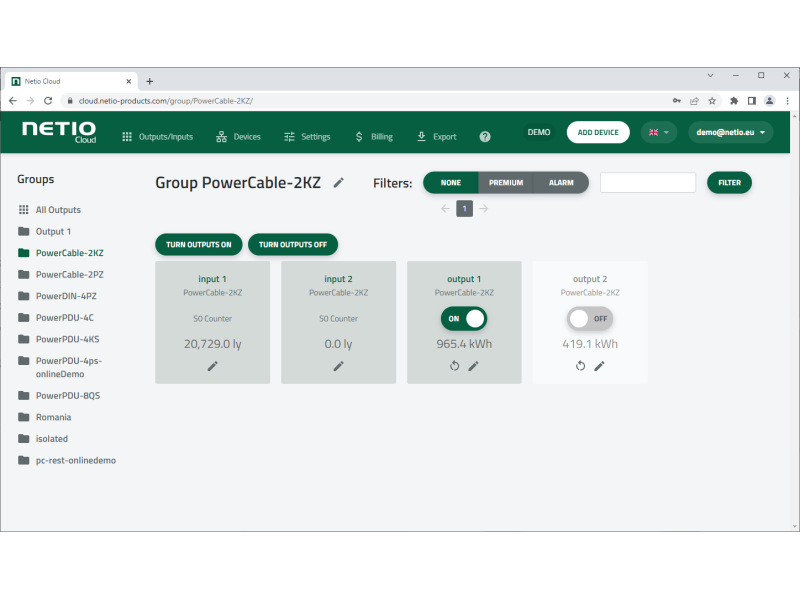Go to previous page arrow in pagination
The image size is (800, 600).
pos(445,209)
